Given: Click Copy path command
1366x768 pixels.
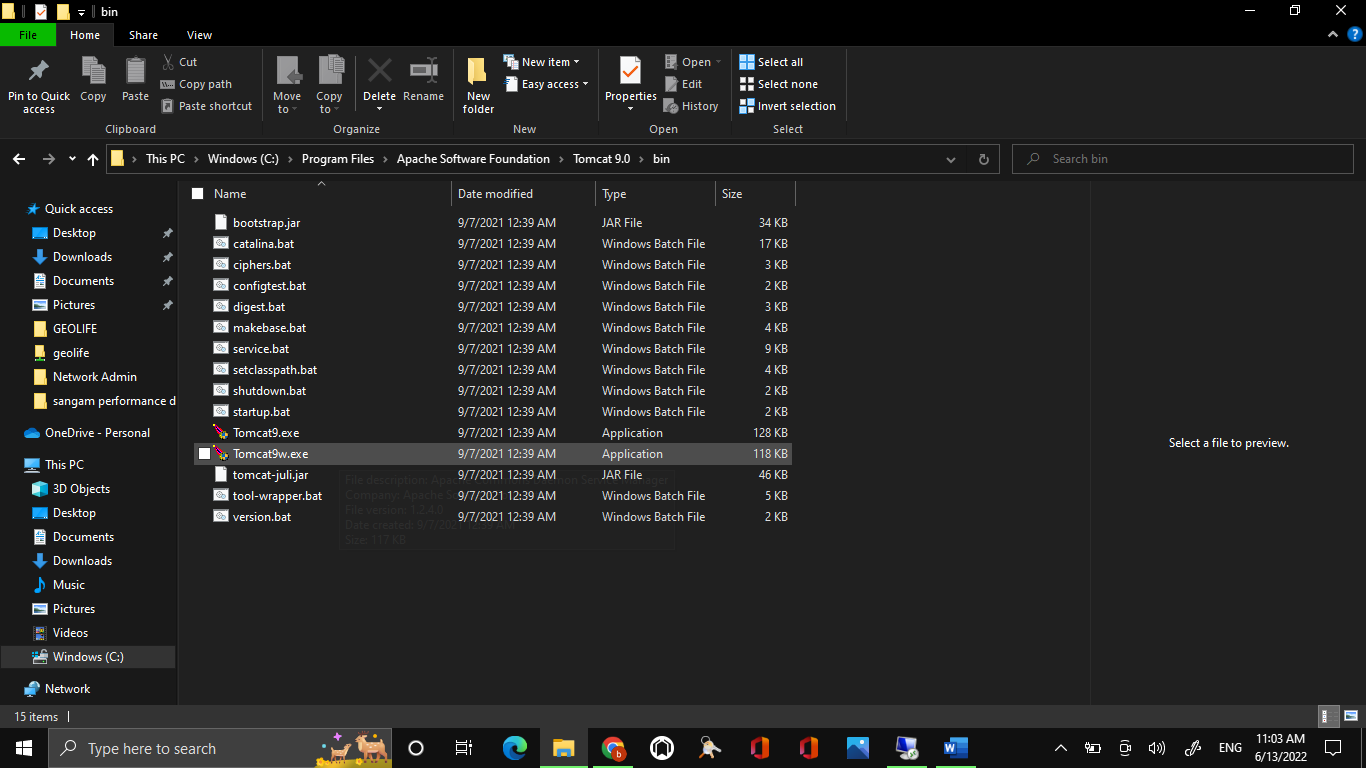Looking at the screenshot, I should click(196, 84).
